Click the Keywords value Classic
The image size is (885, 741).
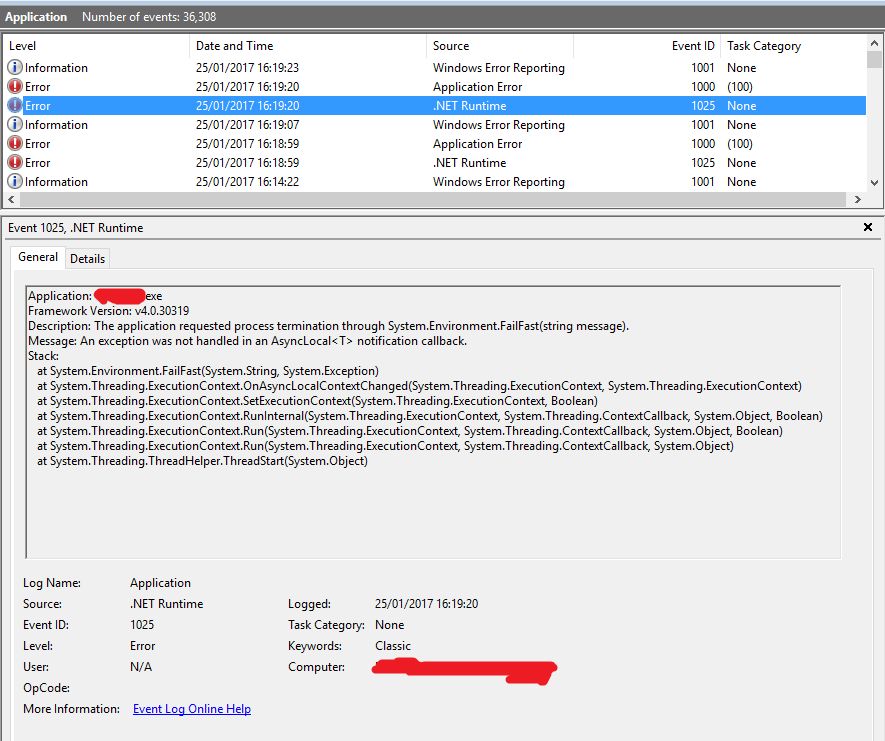pyautogui.click(x=393, y=646)
